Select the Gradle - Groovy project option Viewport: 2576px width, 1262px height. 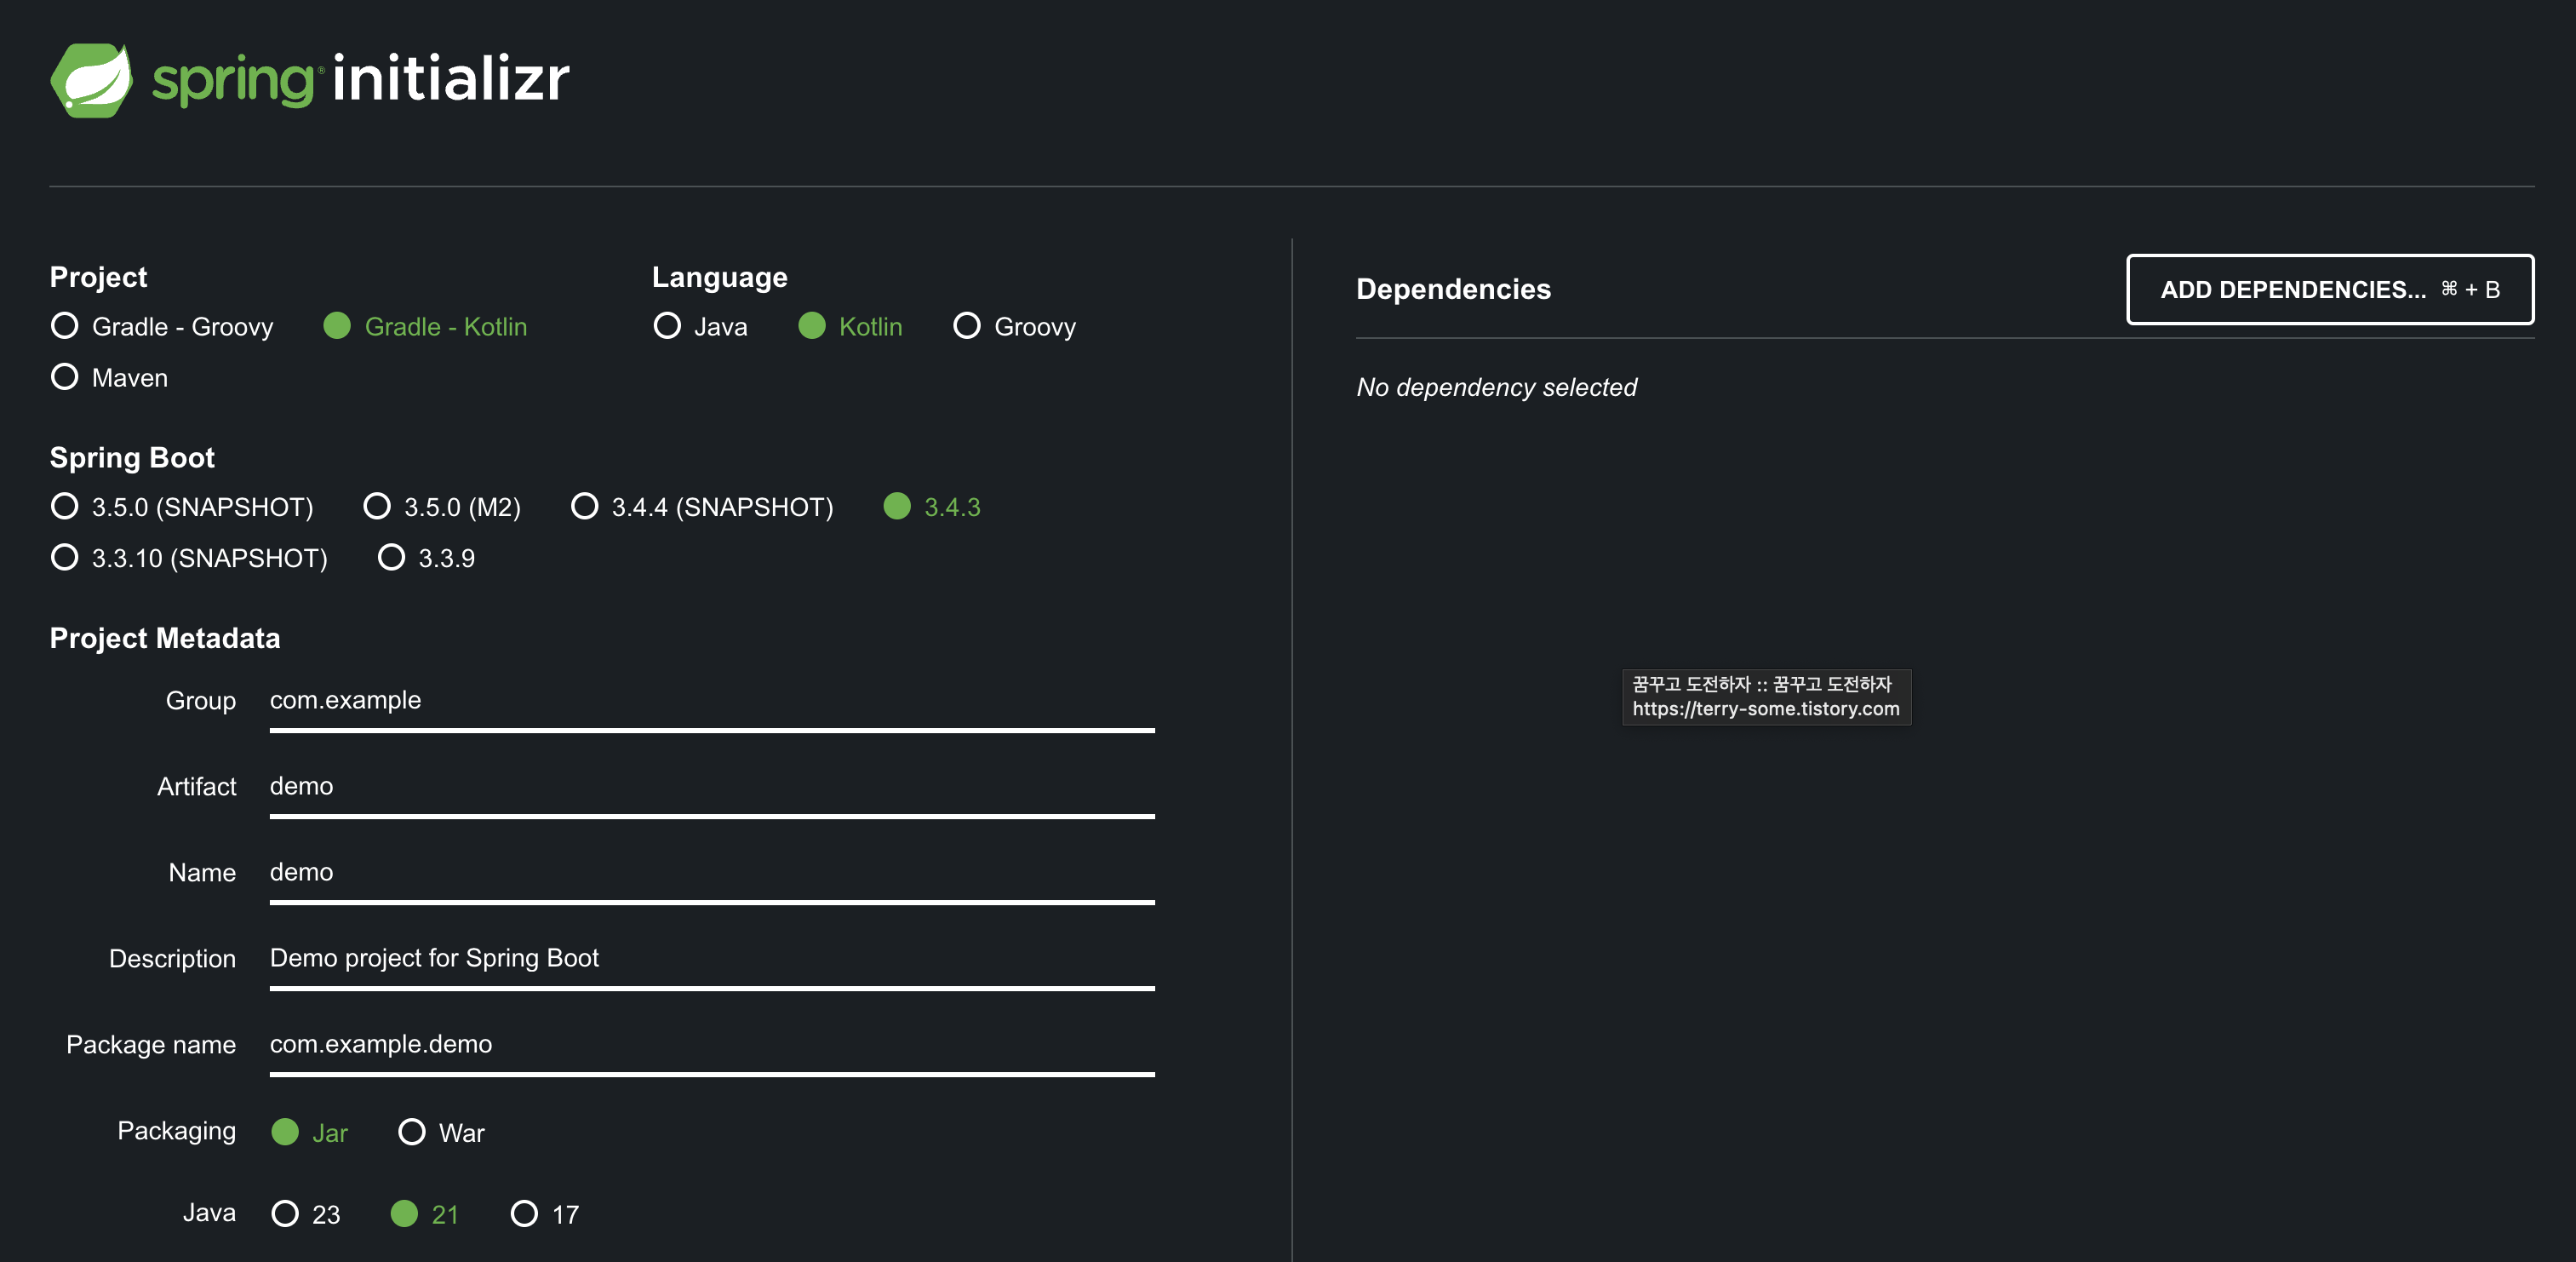pyautogui.click(x=65, y=326)
